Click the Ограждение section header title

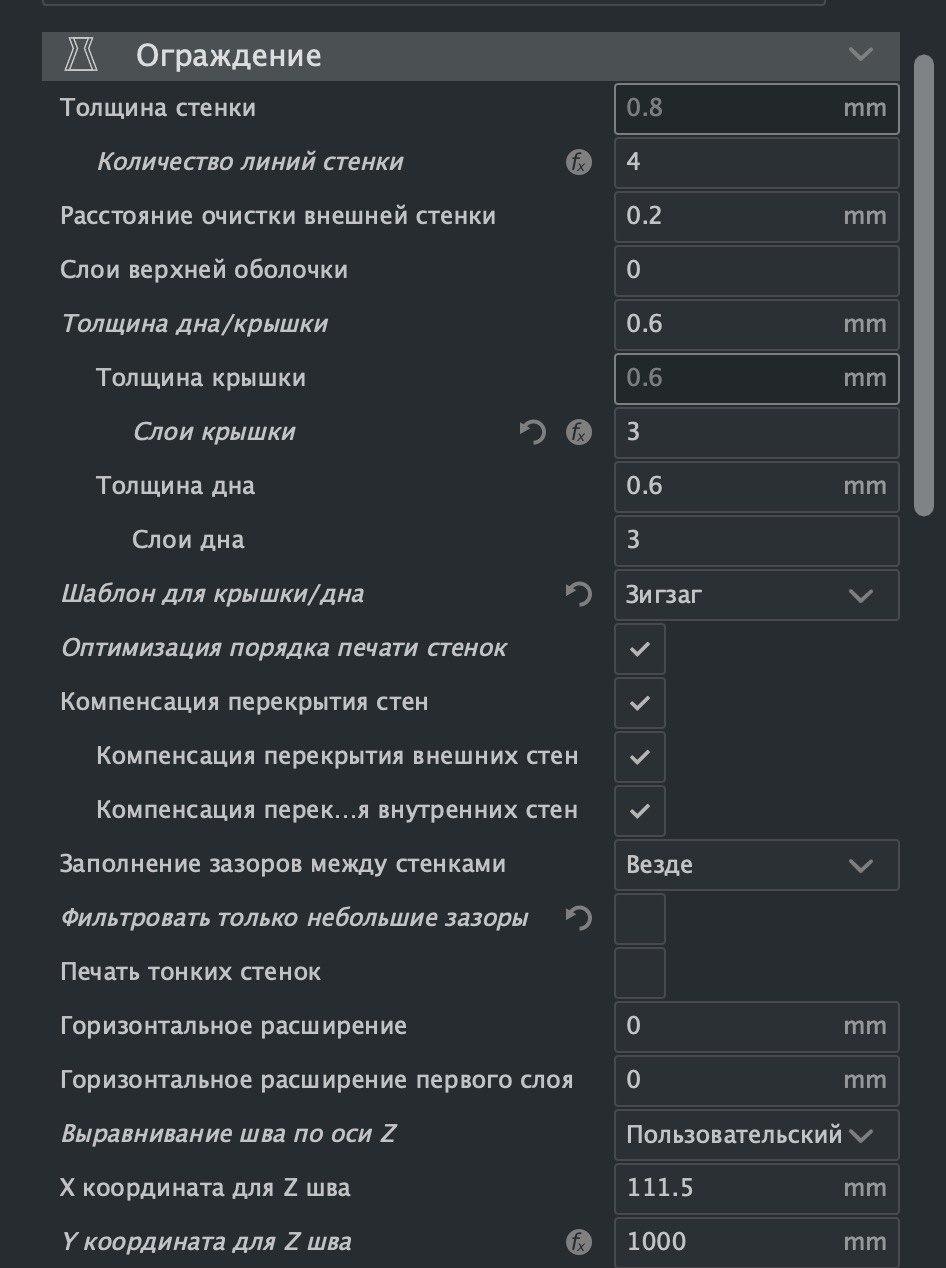pyautogui.click(x=229, y=56)
